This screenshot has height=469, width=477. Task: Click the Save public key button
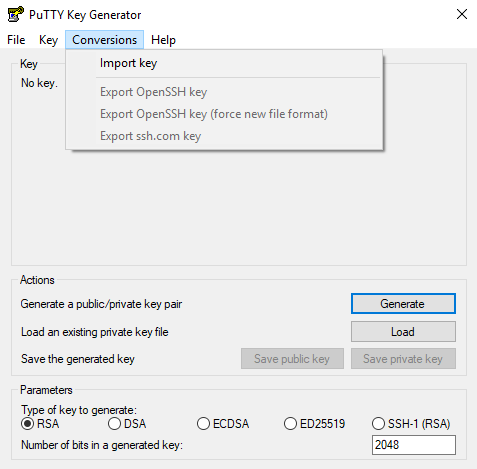[292, 359]
